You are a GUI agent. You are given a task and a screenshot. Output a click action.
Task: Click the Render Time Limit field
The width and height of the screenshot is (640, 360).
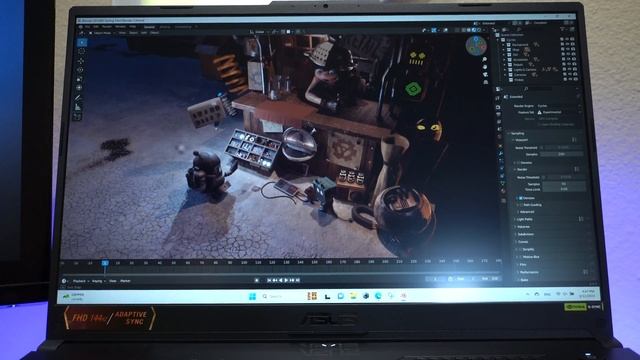(564, 189)
